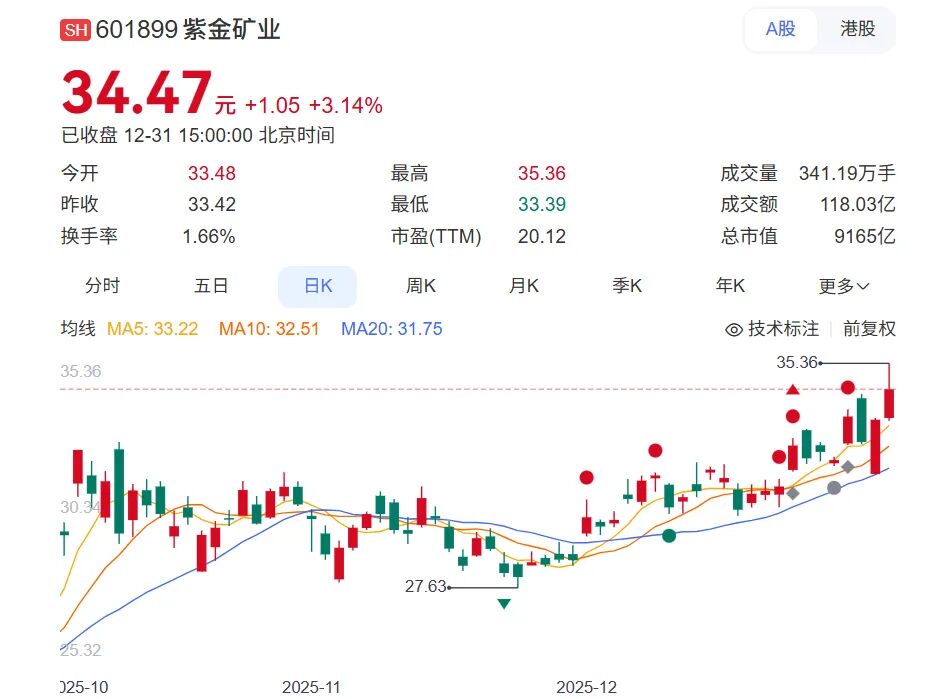Viewport: 951px width, 699px height.
Task: Click the red SH exchange badge
Action: pos(76,30)
